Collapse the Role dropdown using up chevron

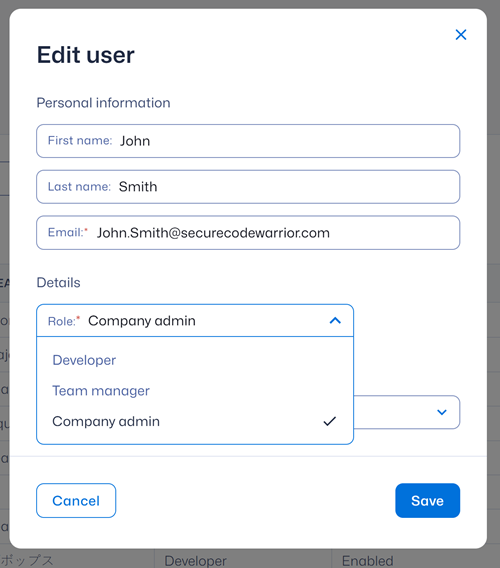tap(335, 321)
